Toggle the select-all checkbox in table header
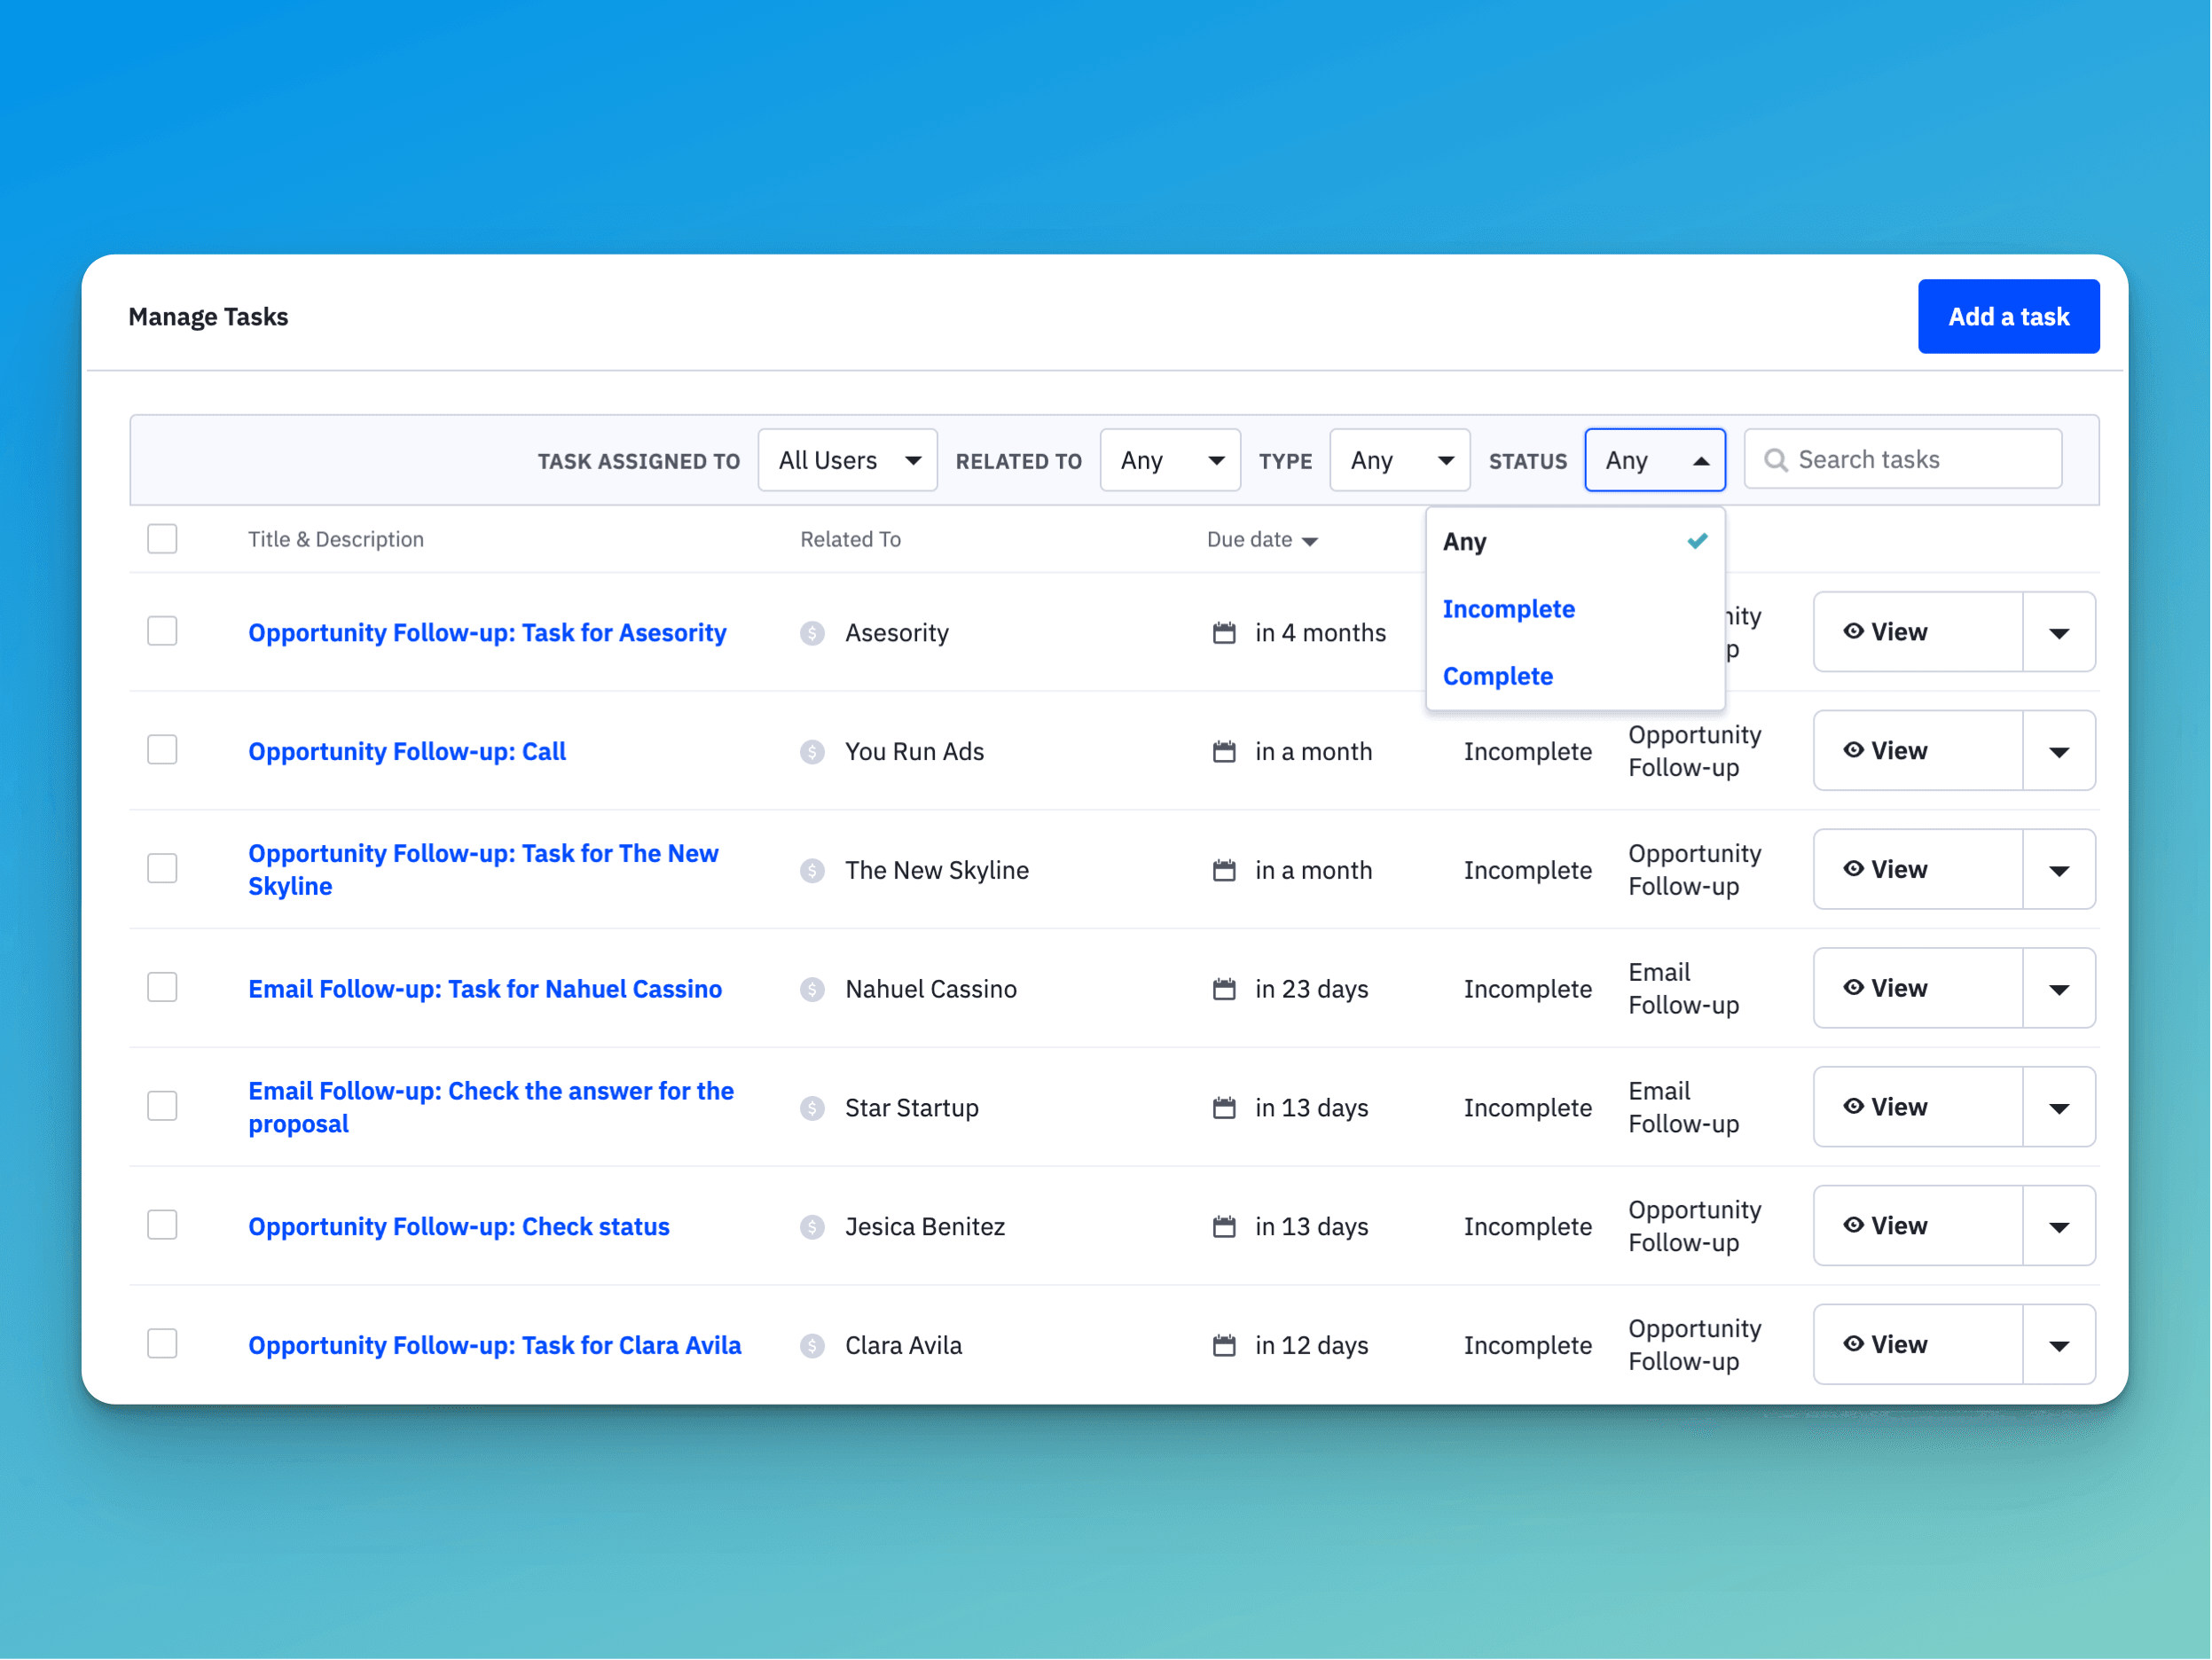This screenshot has height=1660, width=2212. [x=162, y=537]
